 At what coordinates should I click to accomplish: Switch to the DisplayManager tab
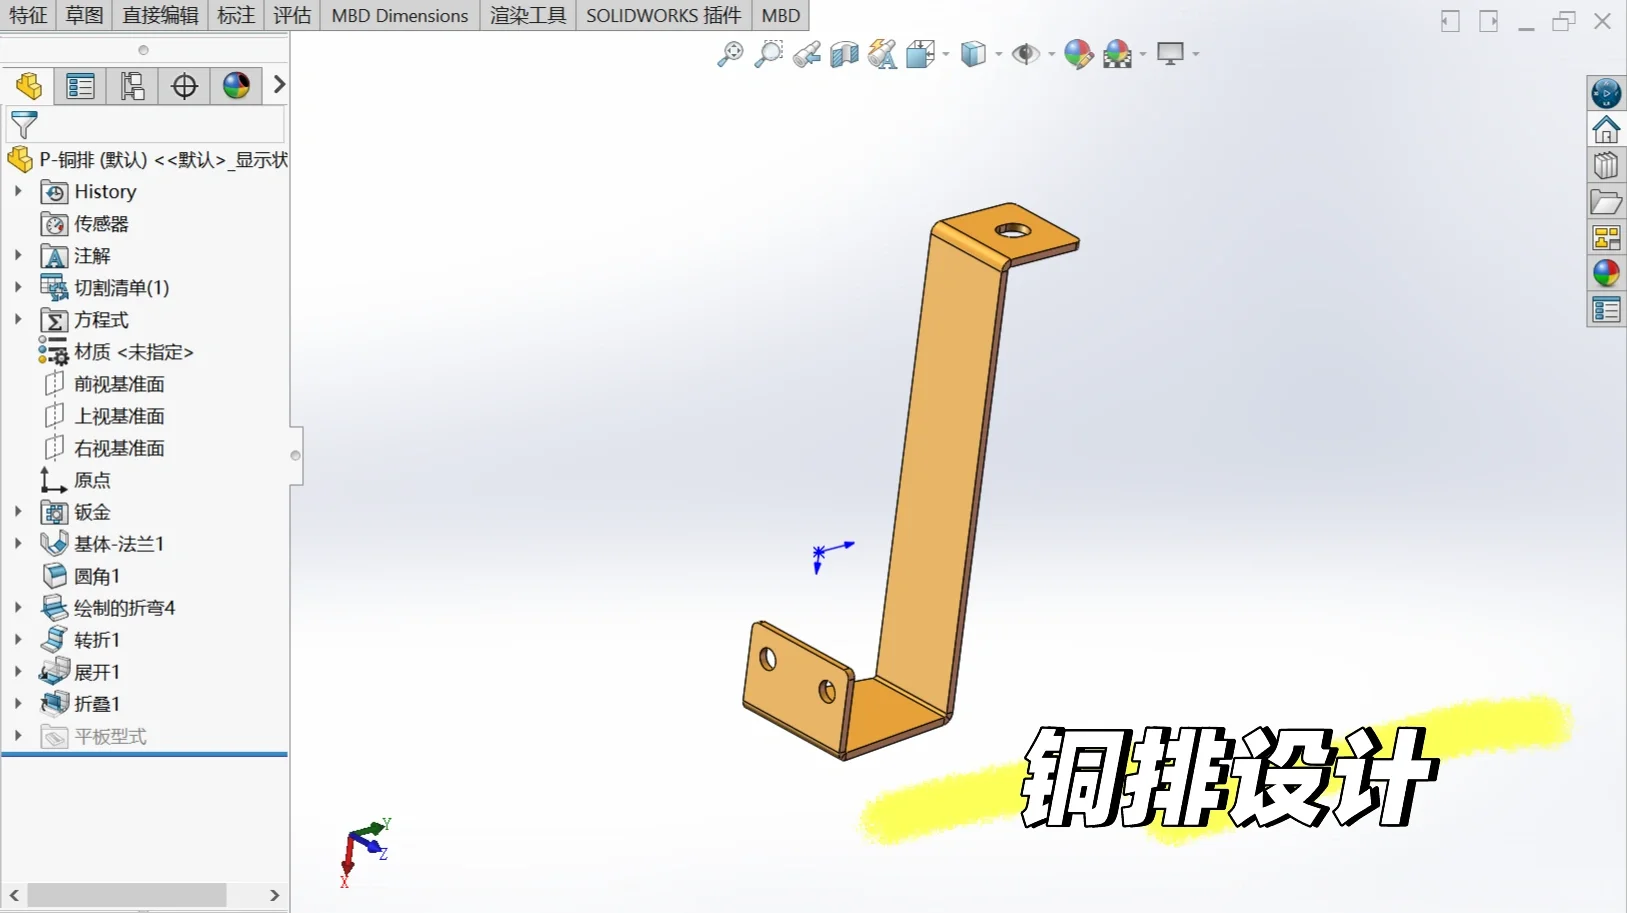236,86
